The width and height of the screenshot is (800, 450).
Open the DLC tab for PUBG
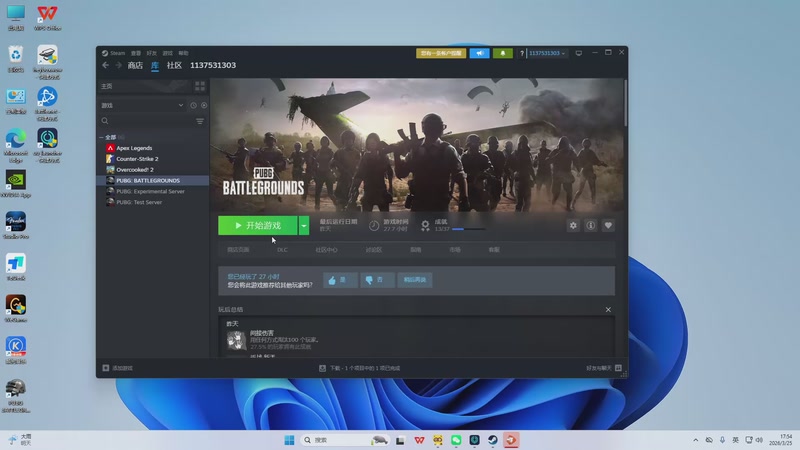point(282,250)
